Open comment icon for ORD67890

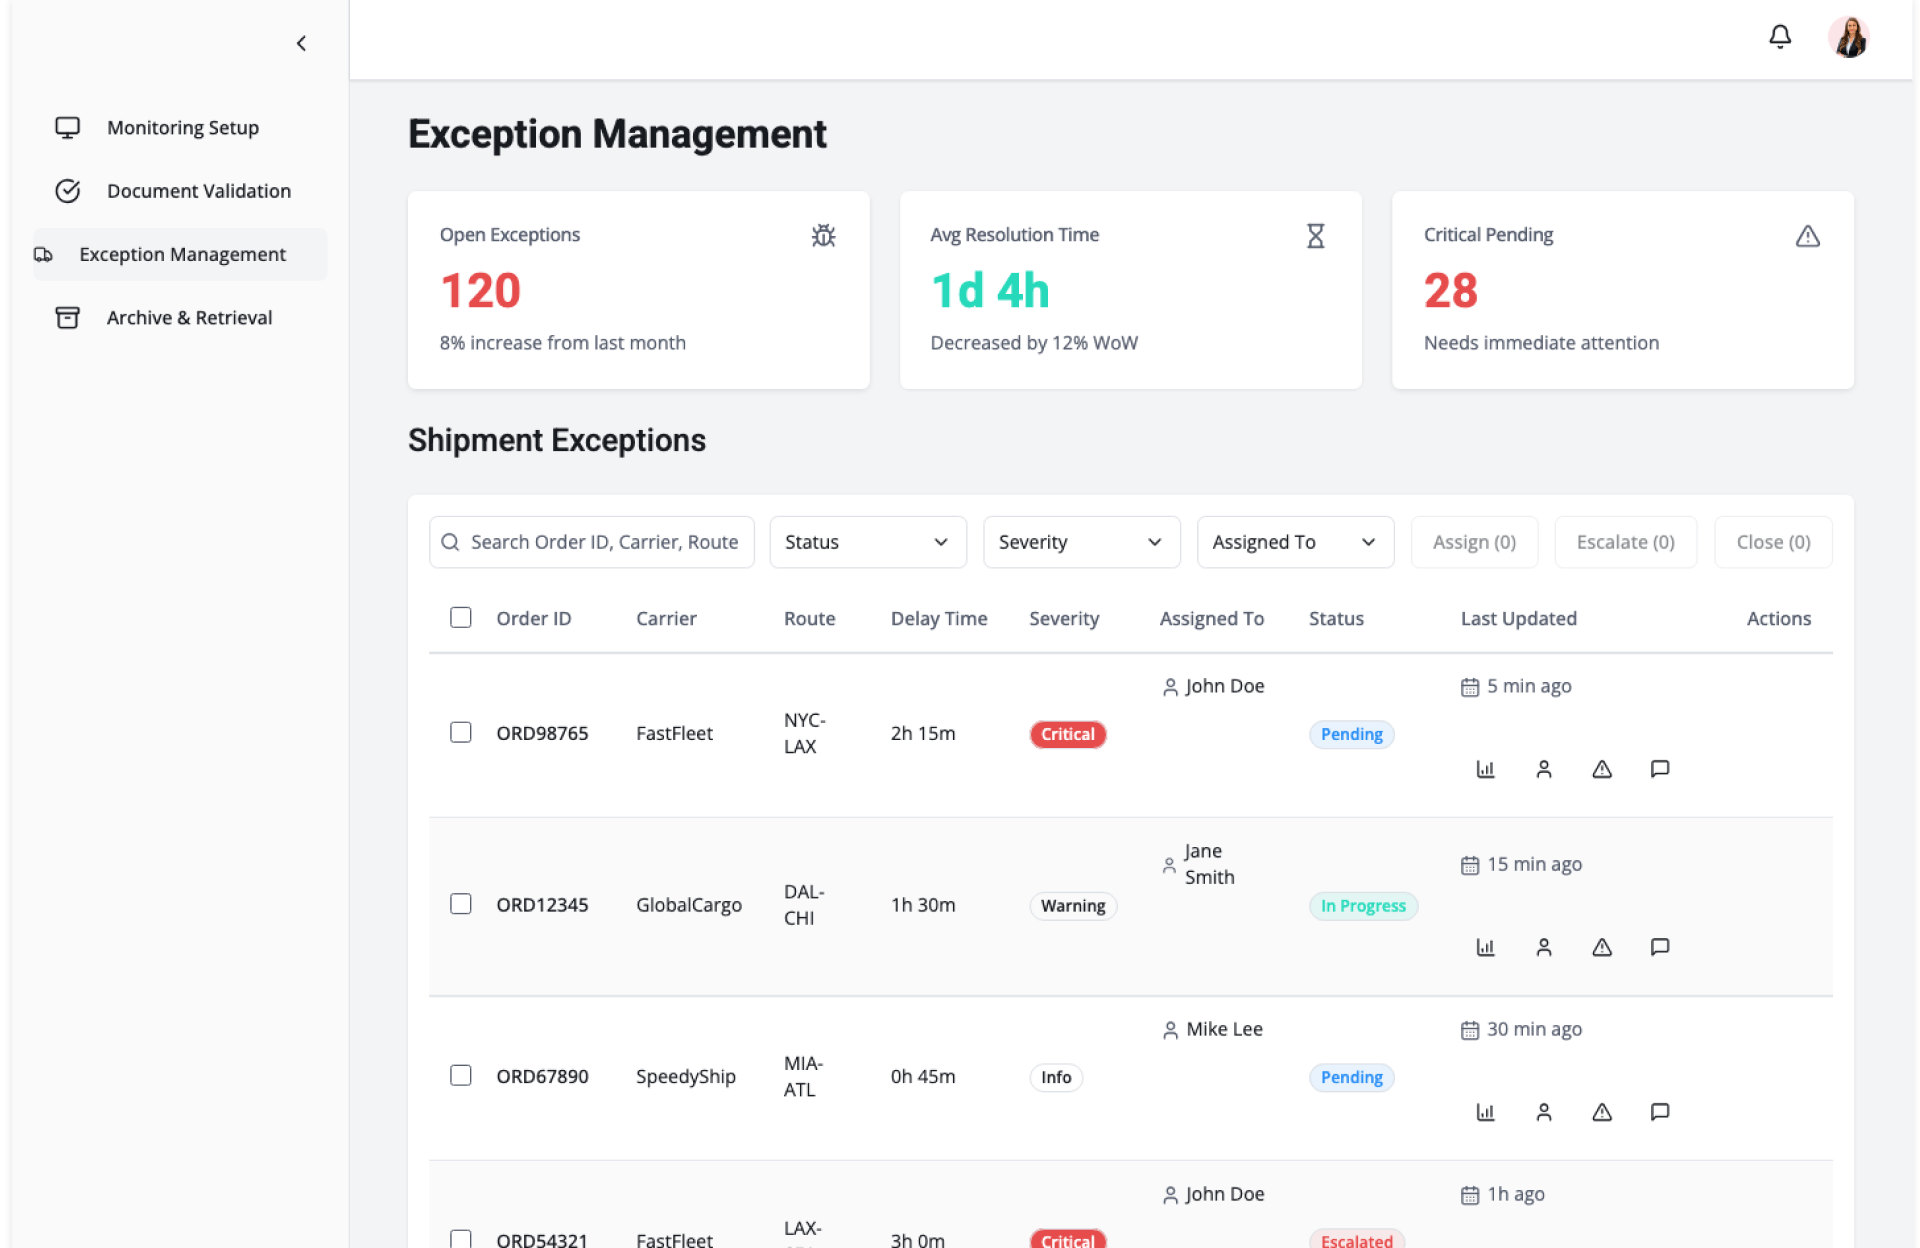coord(1659,1112)
